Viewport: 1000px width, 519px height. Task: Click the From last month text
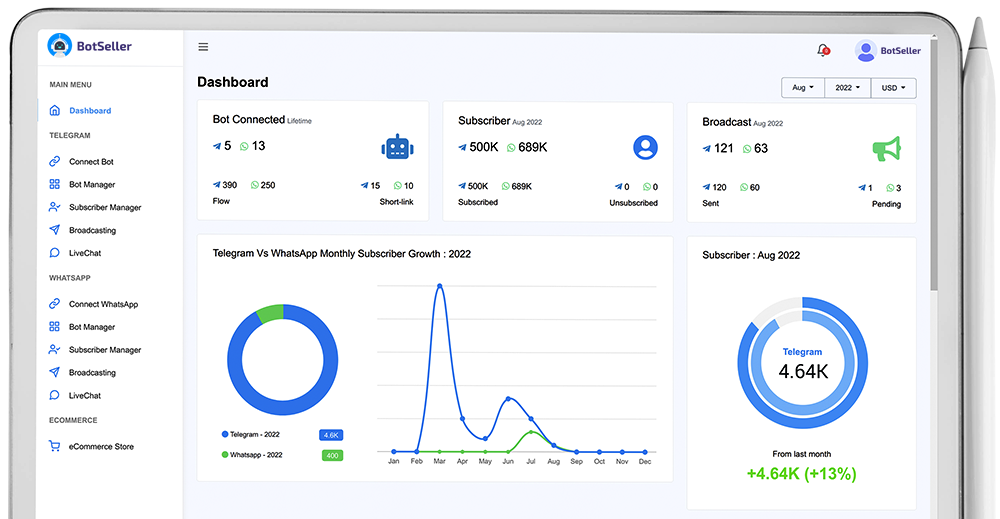click(802, 454)
